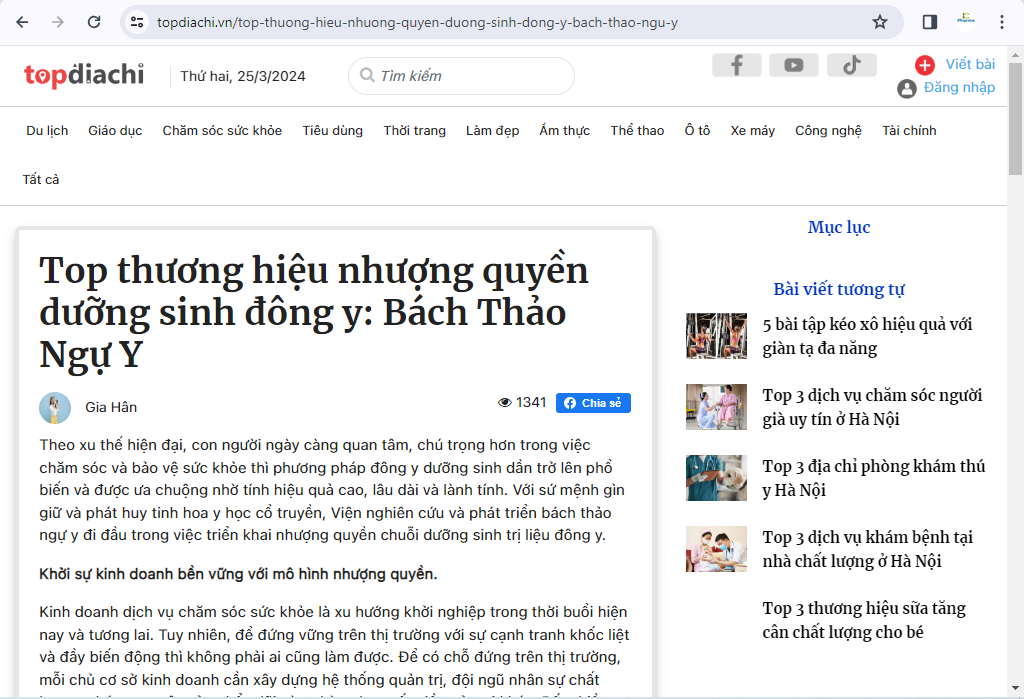1024x699 pixels.
Task: Switch to the Thể thao section
Action: coord(637,131)
